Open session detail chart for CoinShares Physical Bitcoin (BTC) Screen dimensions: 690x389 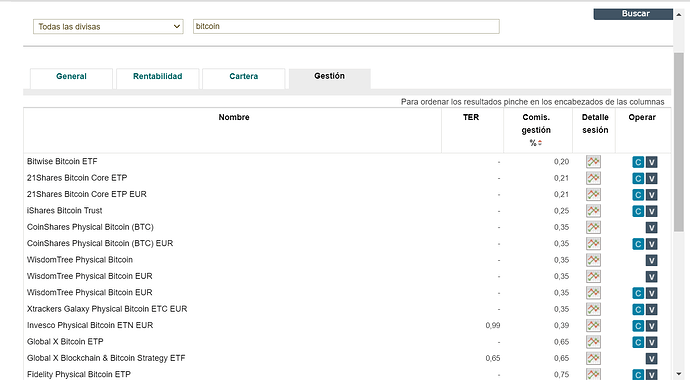(593, 228)
